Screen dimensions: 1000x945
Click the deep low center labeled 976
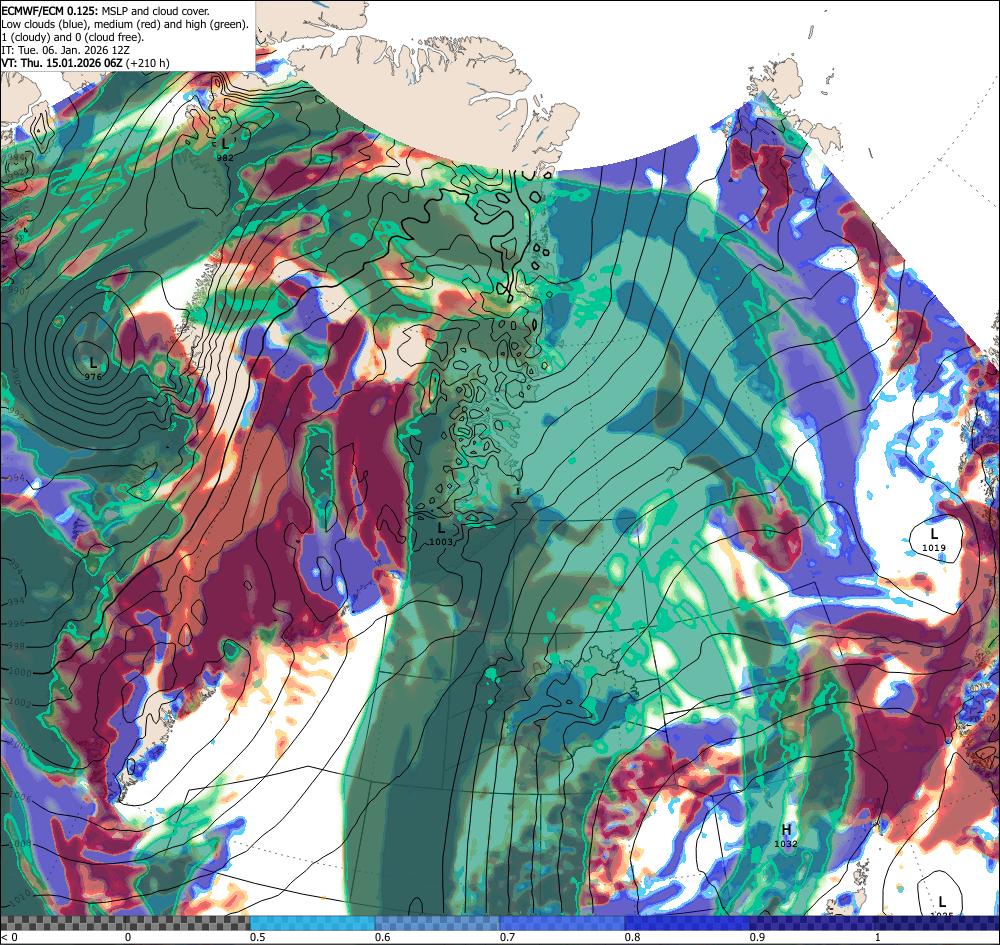click(x=93, y=369)
